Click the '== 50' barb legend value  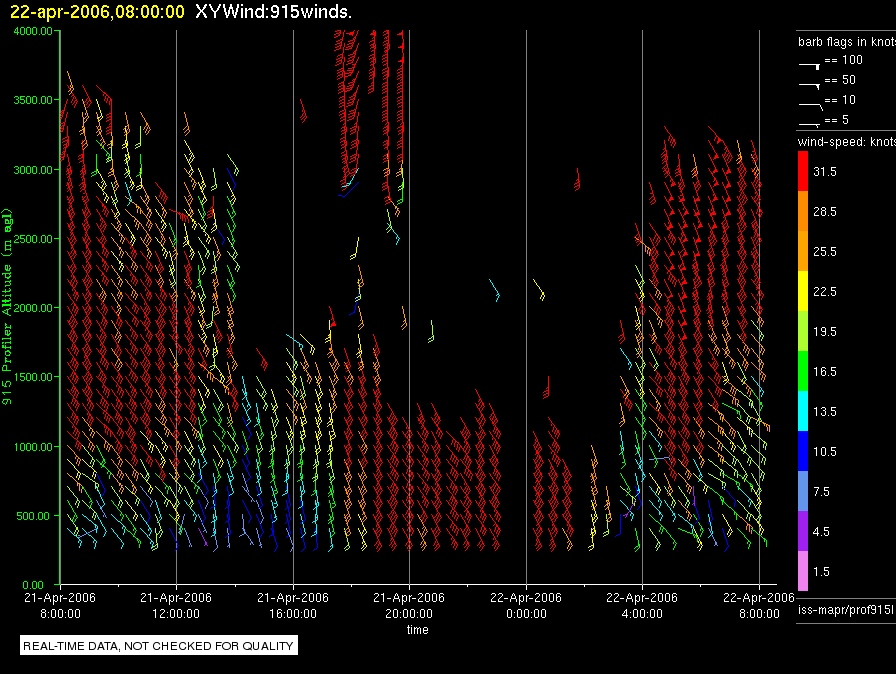point(840,80)
